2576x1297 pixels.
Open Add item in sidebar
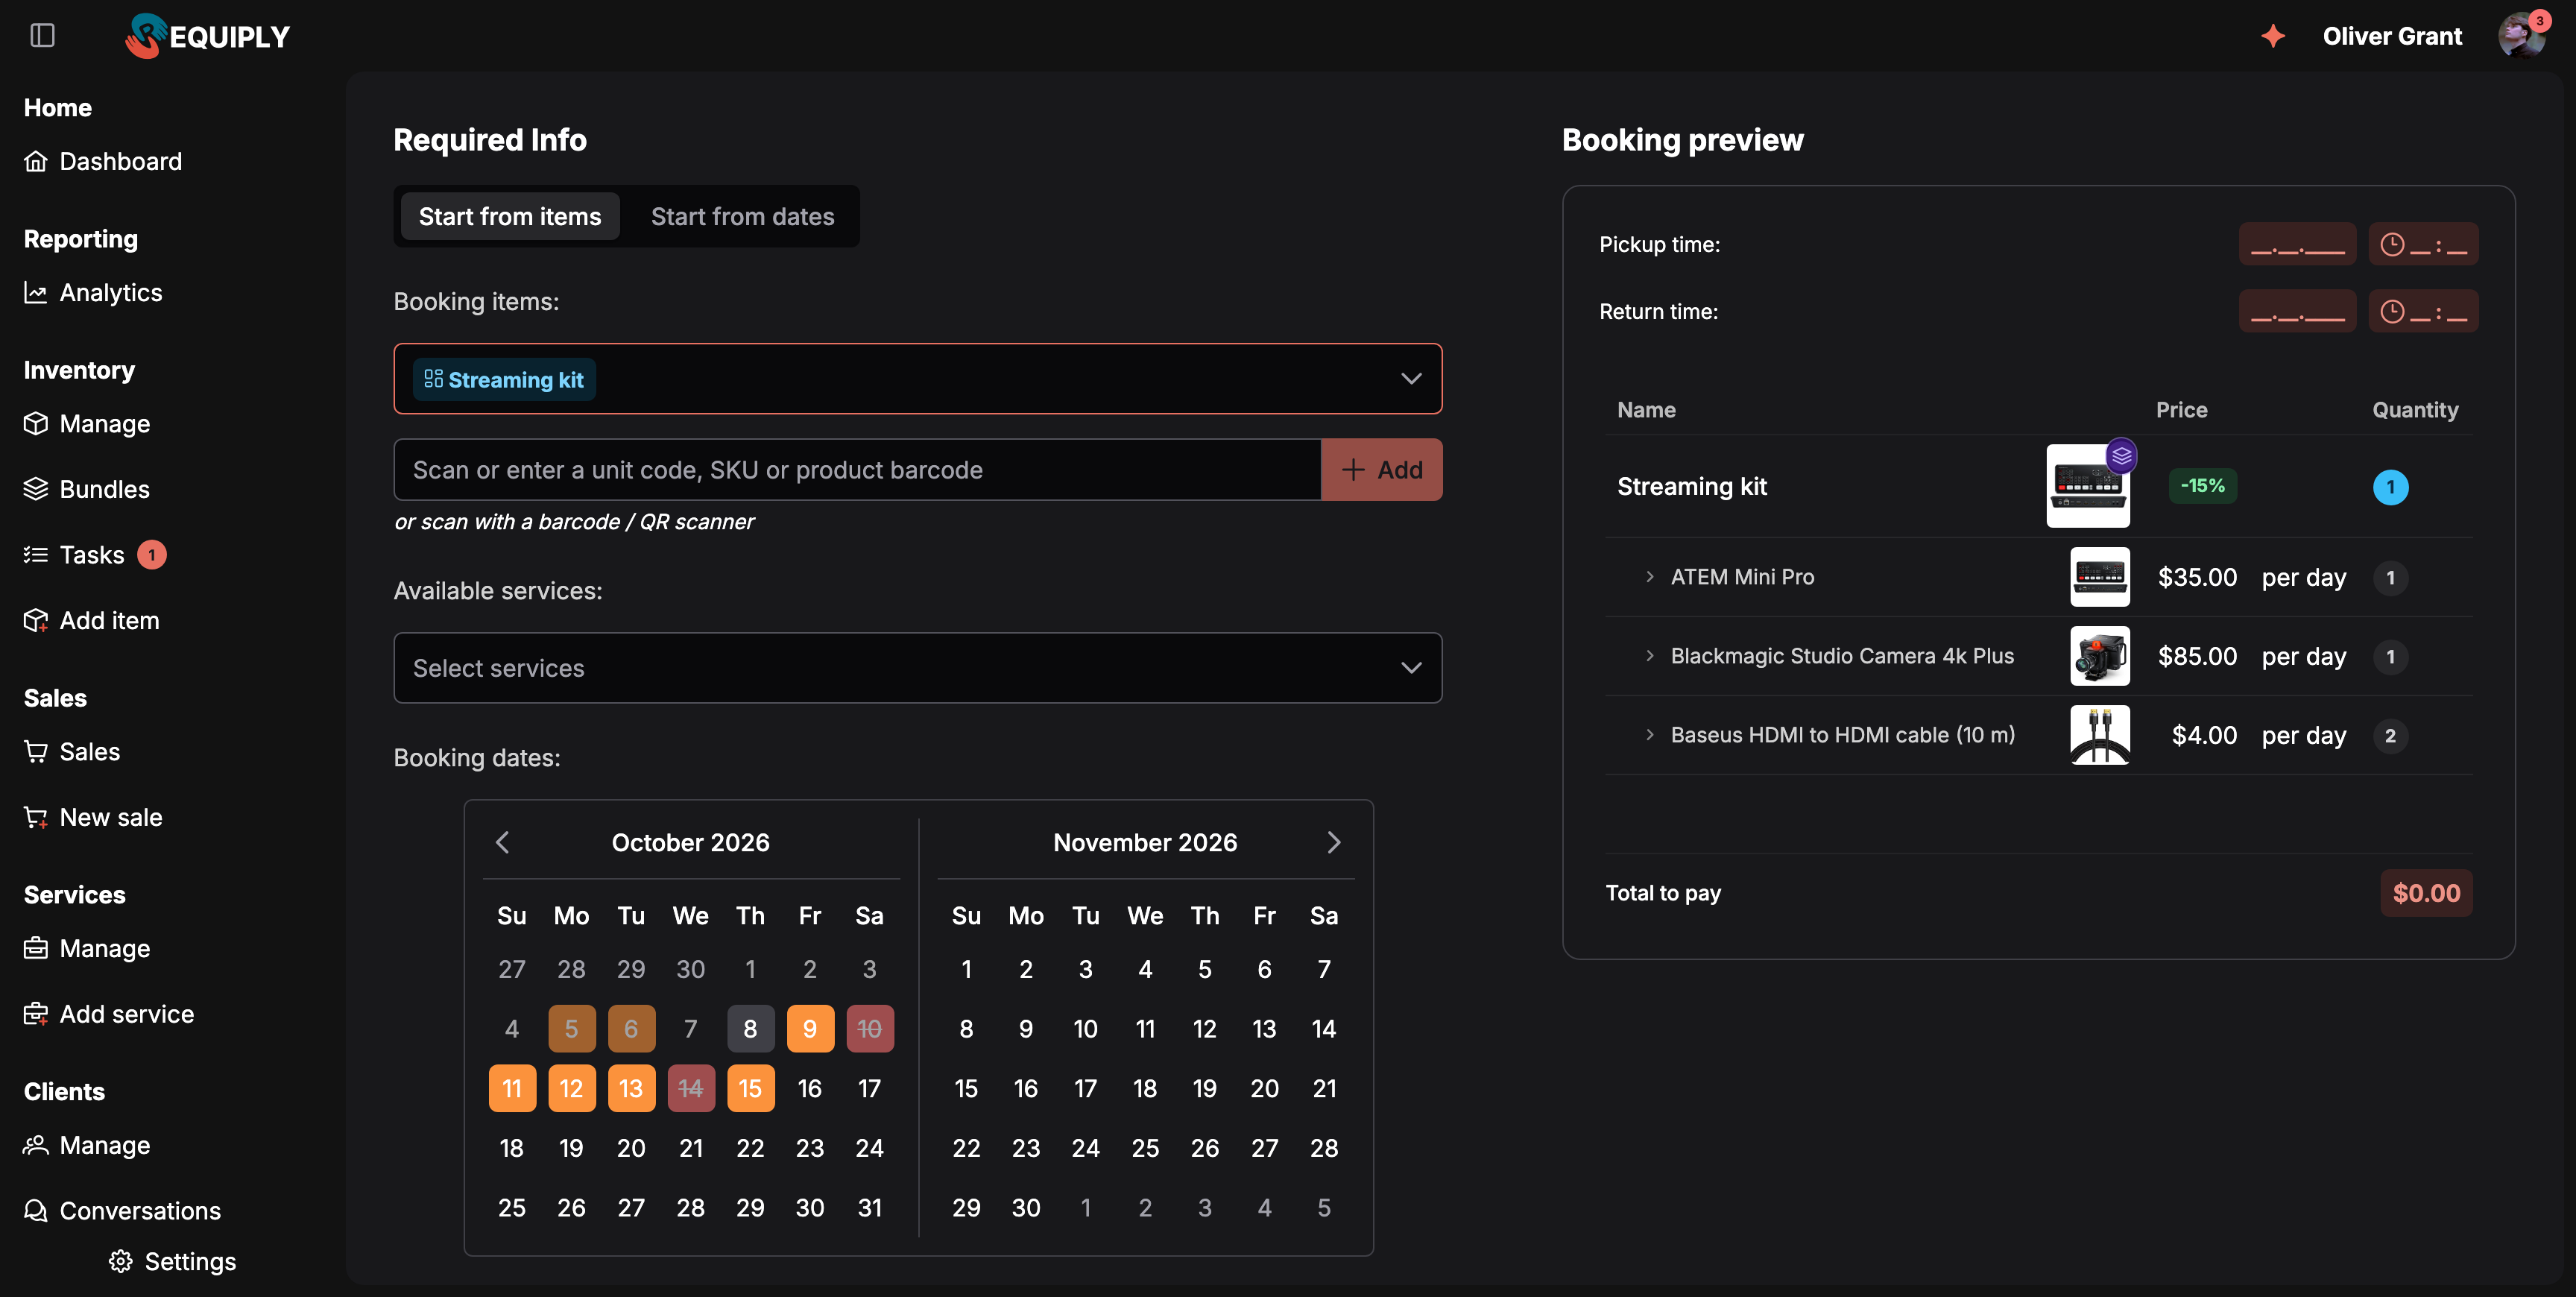(x=92, y=620)
